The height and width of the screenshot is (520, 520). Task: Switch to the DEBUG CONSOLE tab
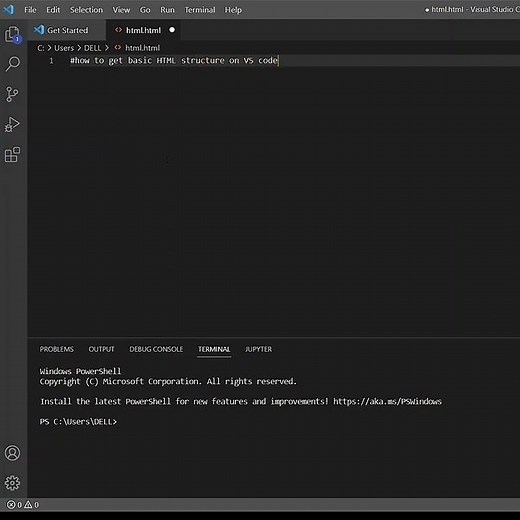156,349
